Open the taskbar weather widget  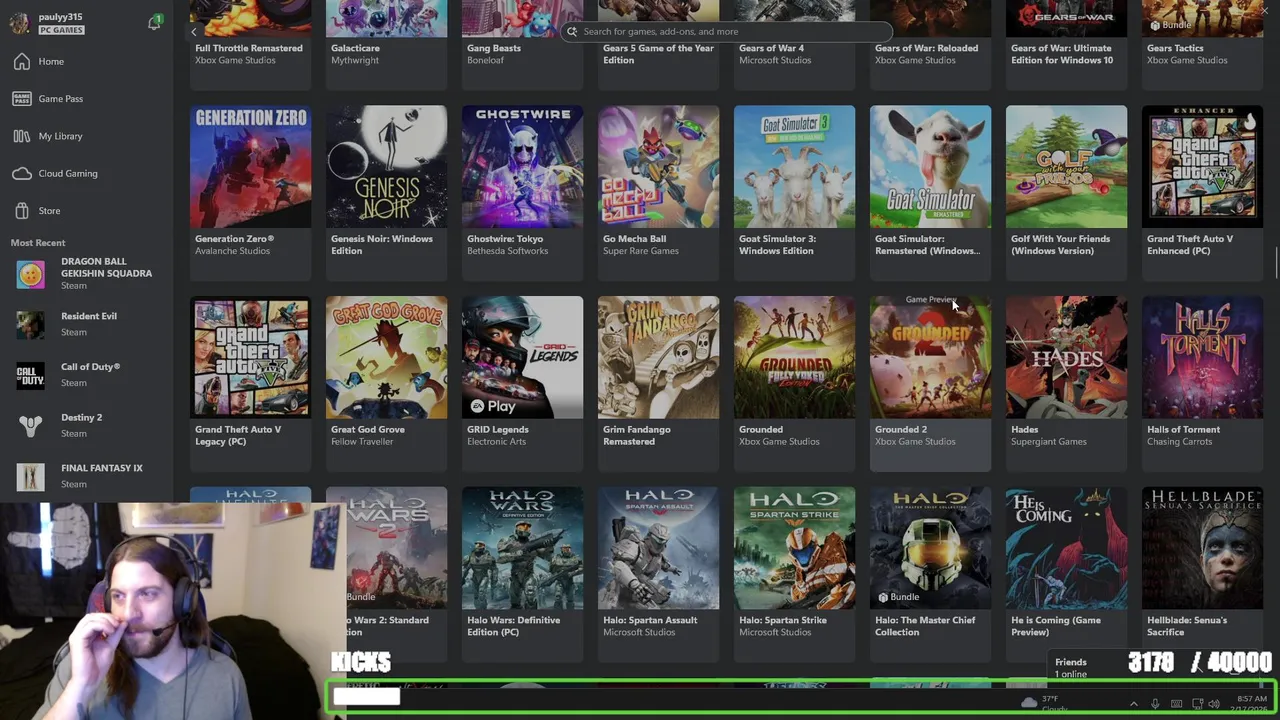[x=1044, y=703]
